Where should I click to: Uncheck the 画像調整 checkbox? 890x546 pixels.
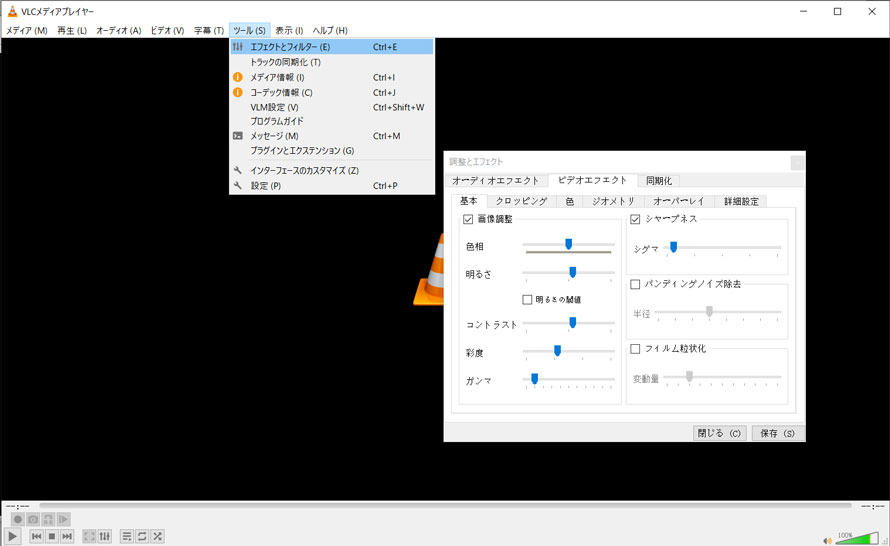point(468,219)
